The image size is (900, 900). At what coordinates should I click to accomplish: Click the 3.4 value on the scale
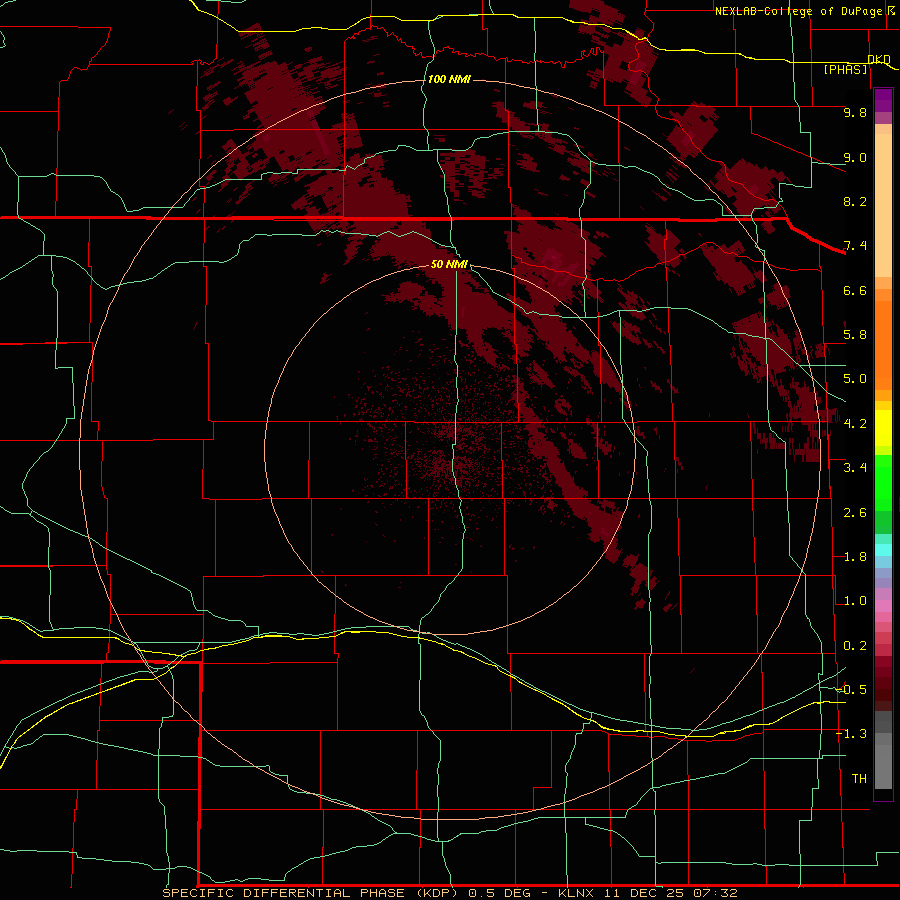coord(855,468)
